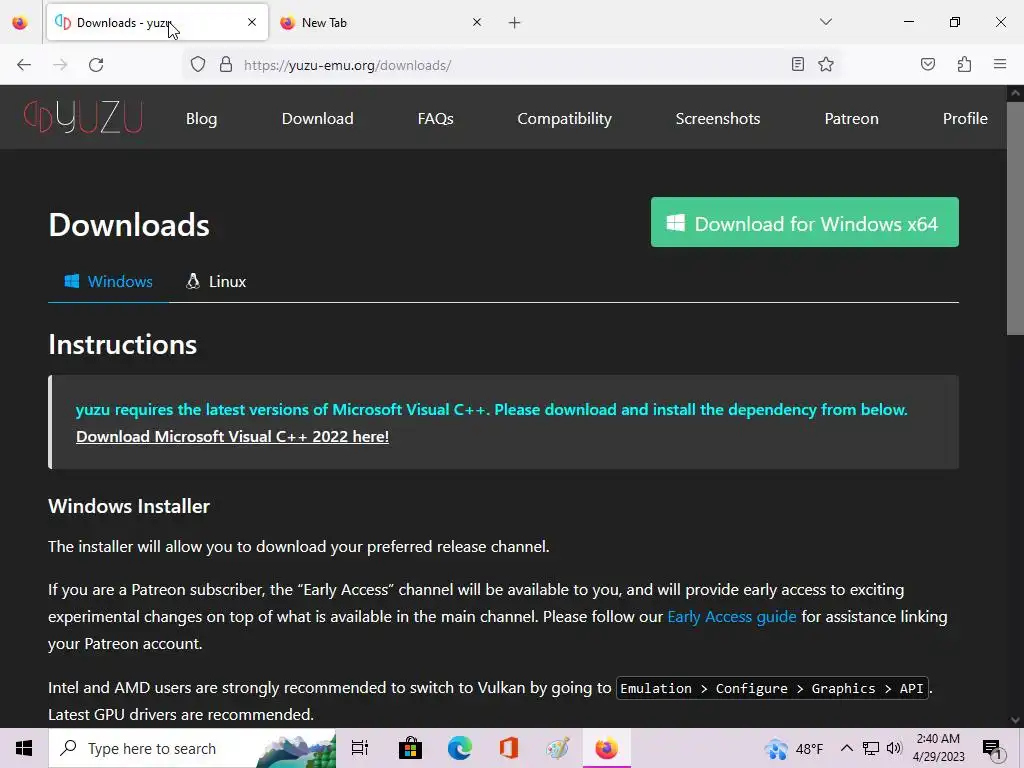Launch Microsoft Store from taskbar
This screenshot has width=1024, height=768.
pos(410,748)
